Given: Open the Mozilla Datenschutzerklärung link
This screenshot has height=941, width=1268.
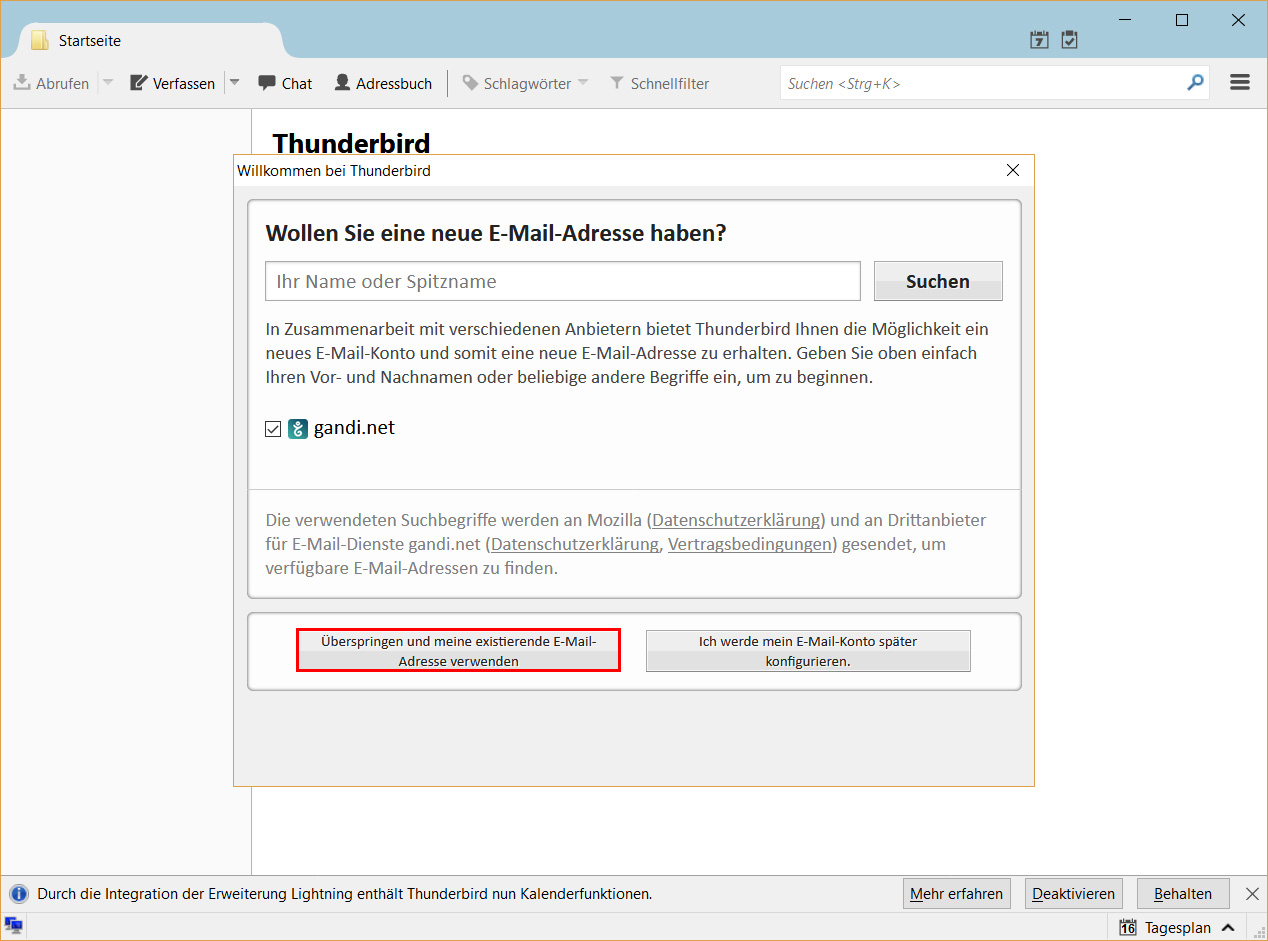Looking at the screenshot, I should (735, 520).
